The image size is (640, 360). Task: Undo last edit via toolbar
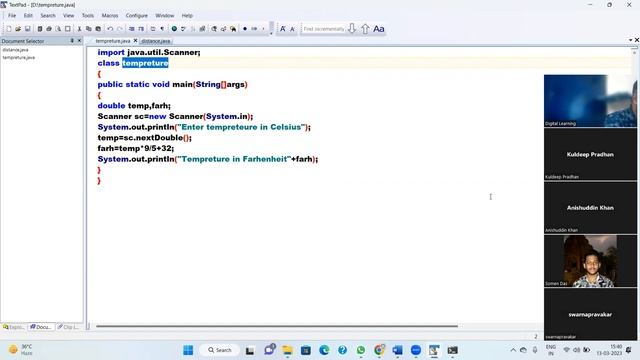110,29
